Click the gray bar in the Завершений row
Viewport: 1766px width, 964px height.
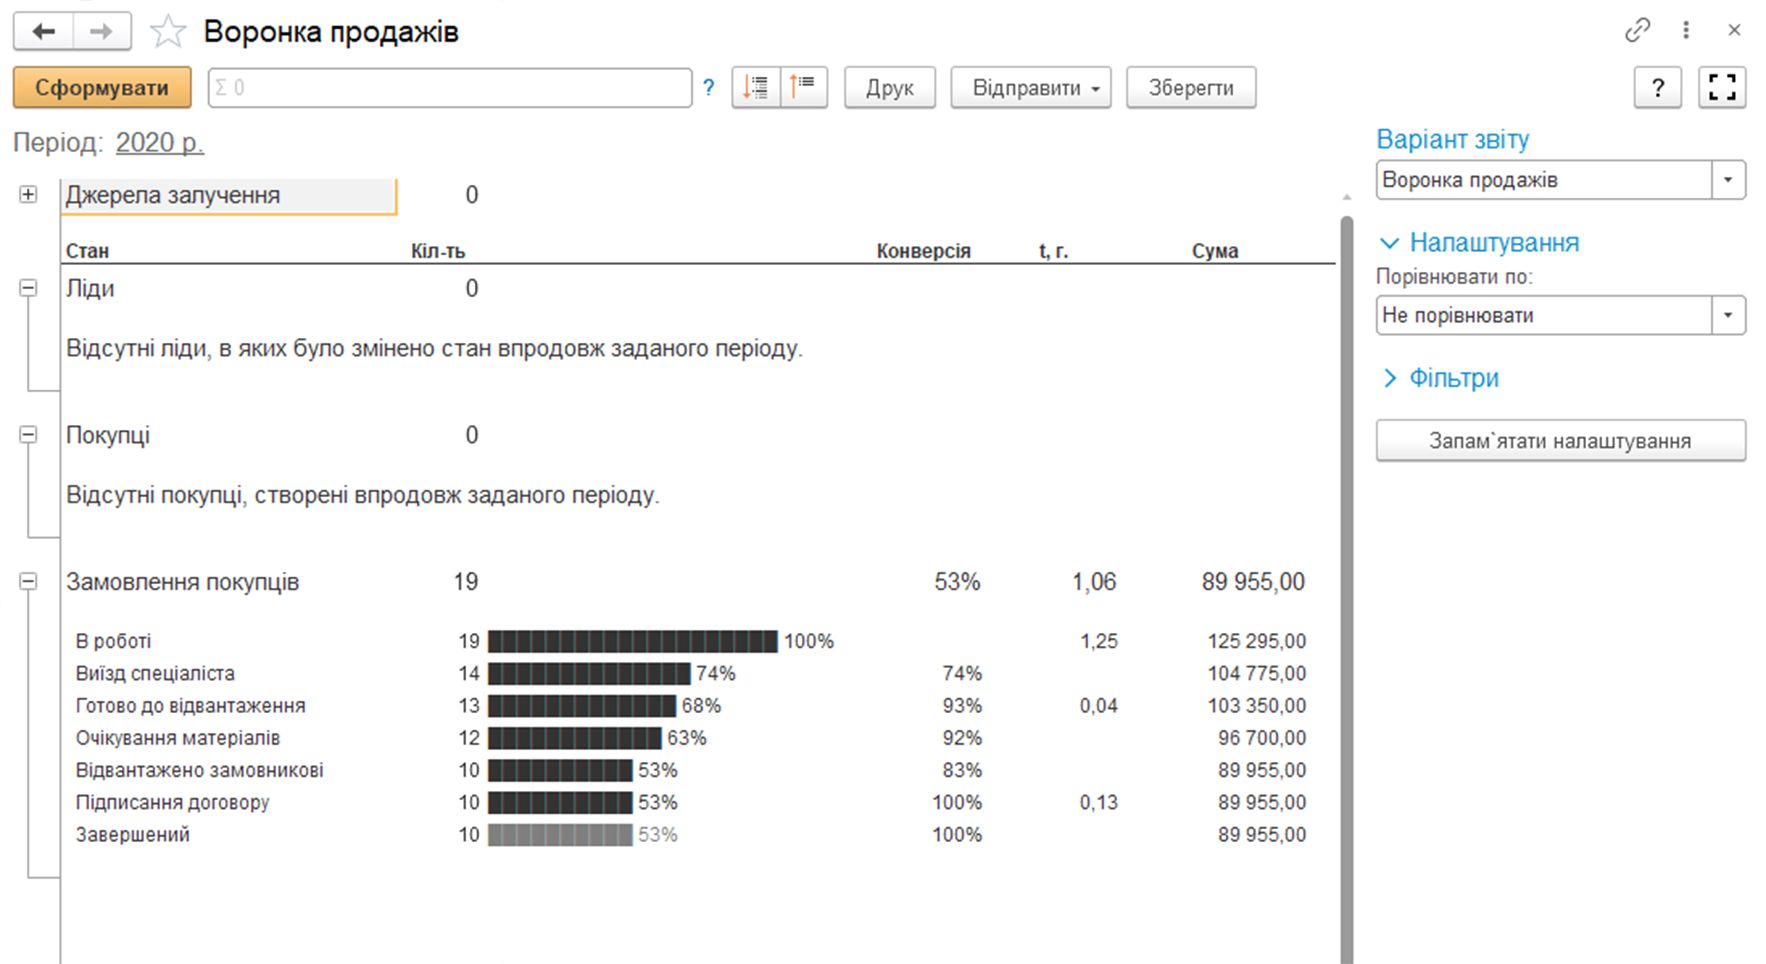560,834
